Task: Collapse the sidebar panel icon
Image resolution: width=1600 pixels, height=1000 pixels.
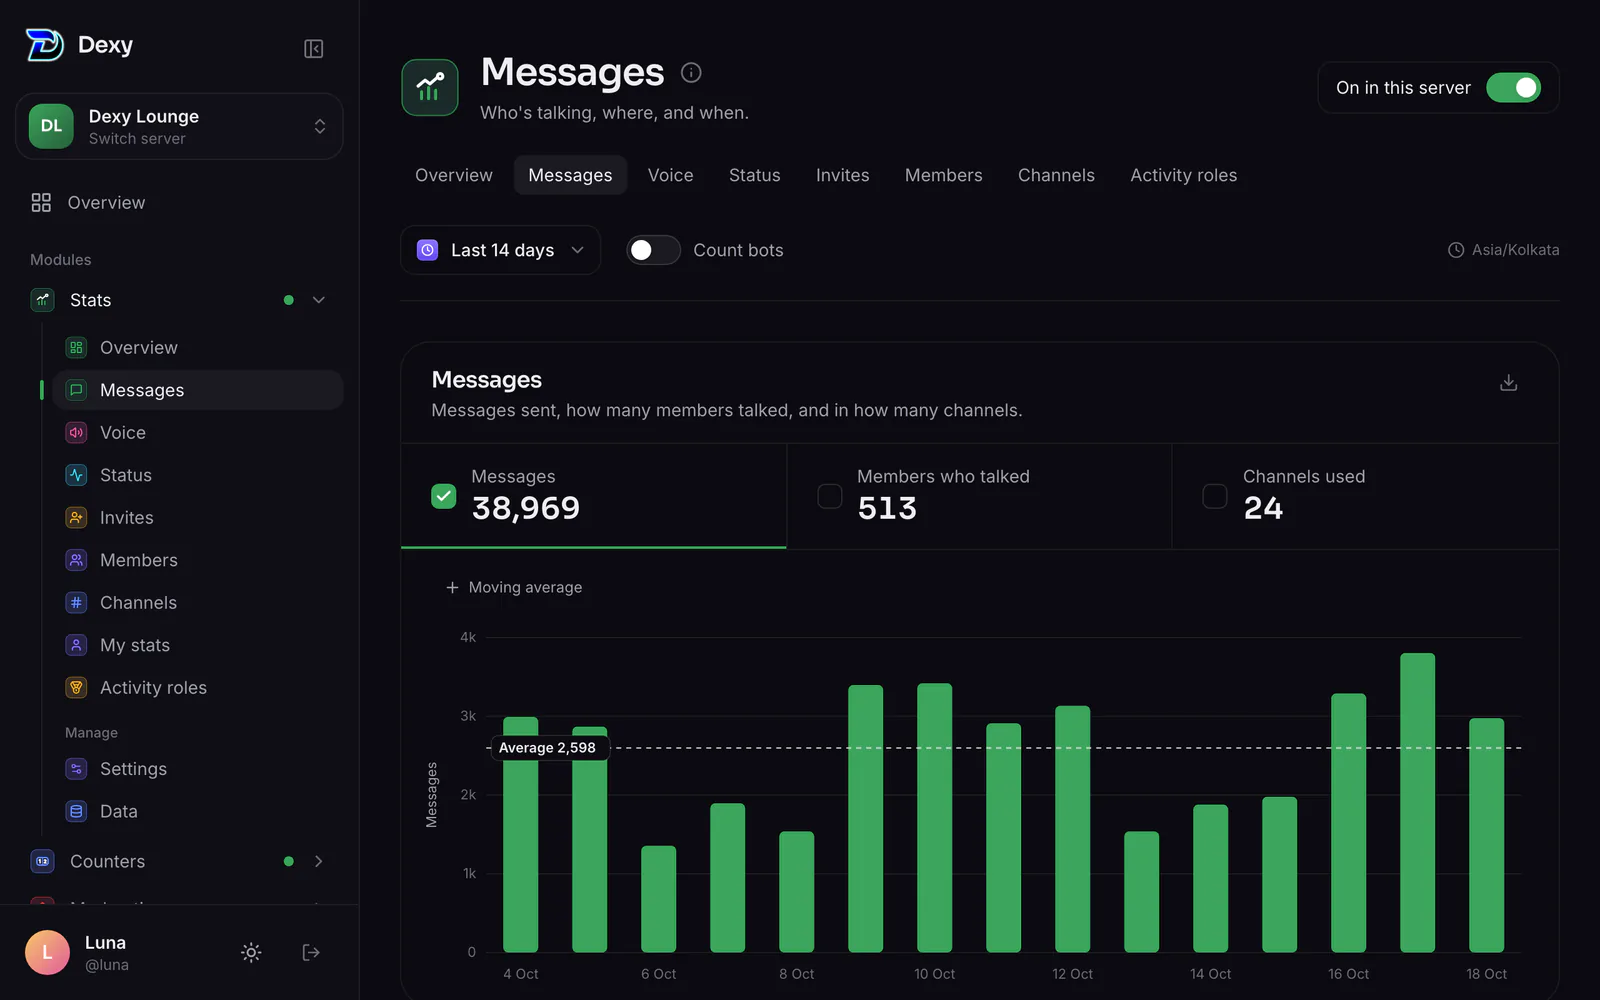Action: tap(313, 49)
